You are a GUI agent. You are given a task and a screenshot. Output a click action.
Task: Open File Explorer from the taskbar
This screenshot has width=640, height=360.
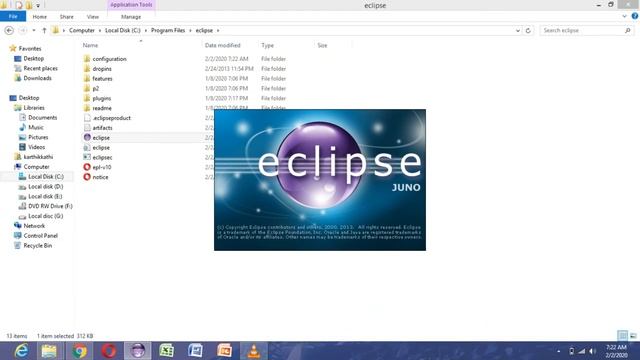(x=49, y=351)
